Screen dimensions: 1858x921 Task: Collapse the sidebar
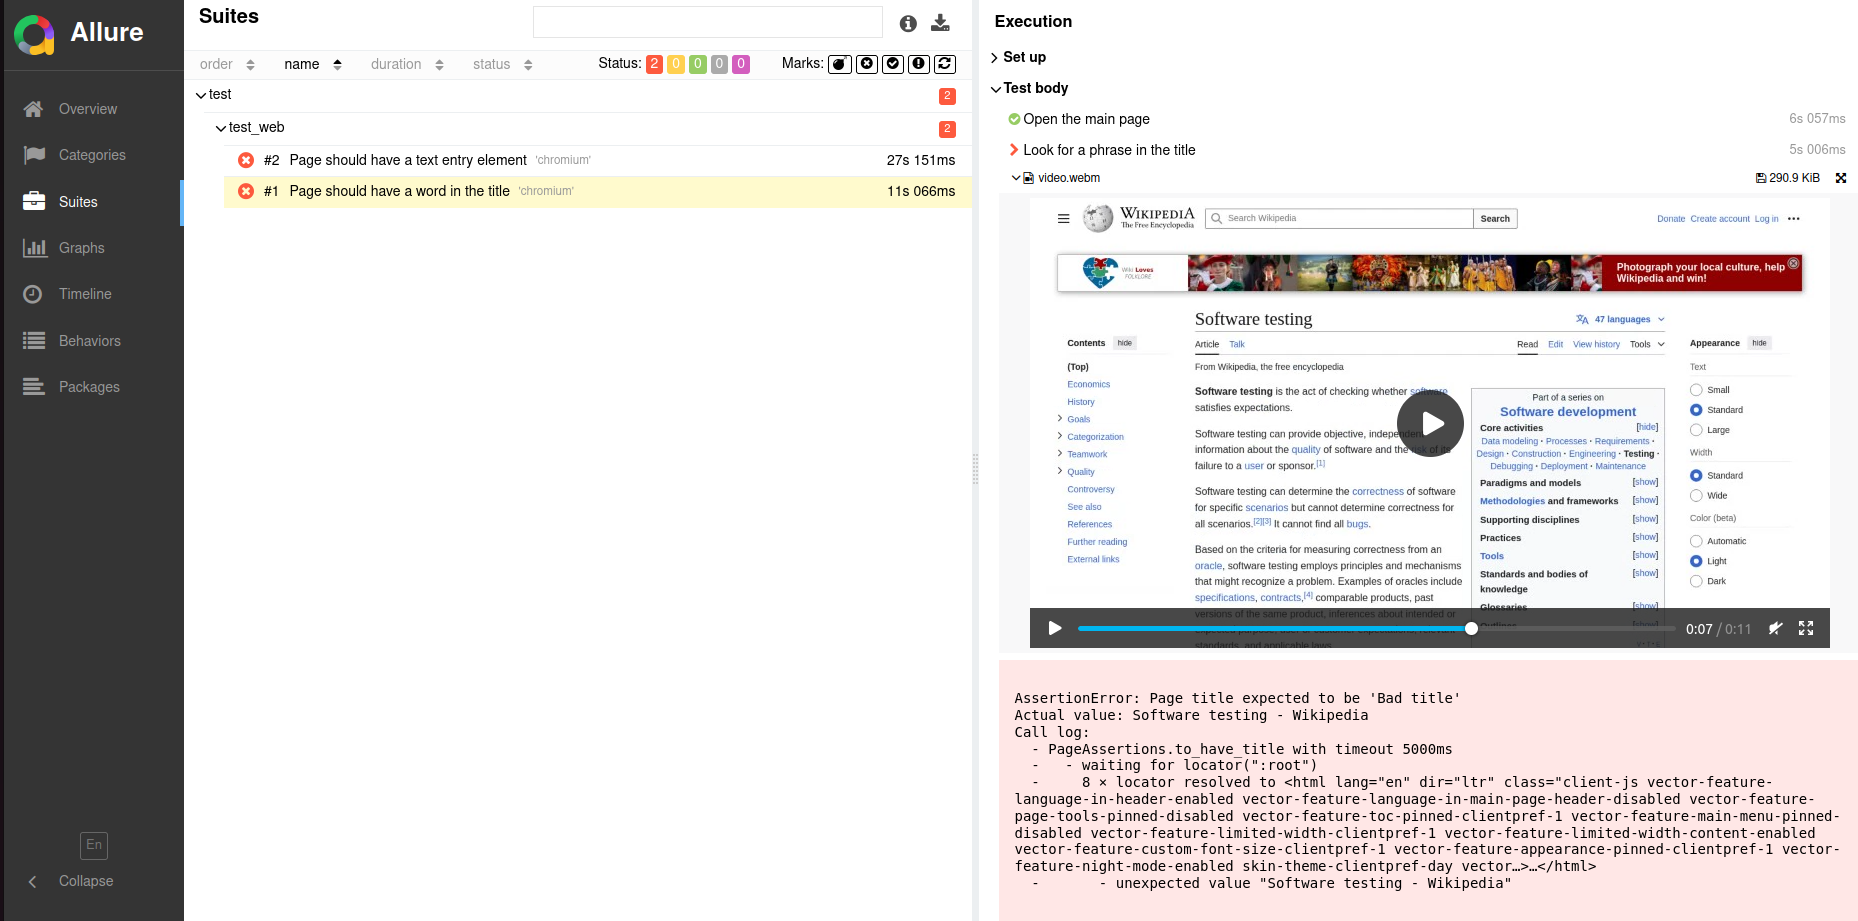tap(73, 881)
